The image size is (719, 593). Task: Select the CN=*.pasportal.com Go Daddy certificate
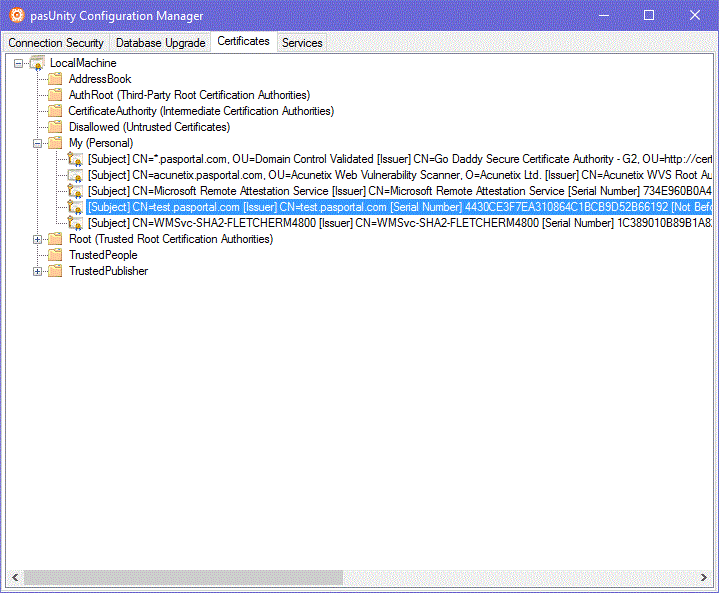tap(399, 159)
